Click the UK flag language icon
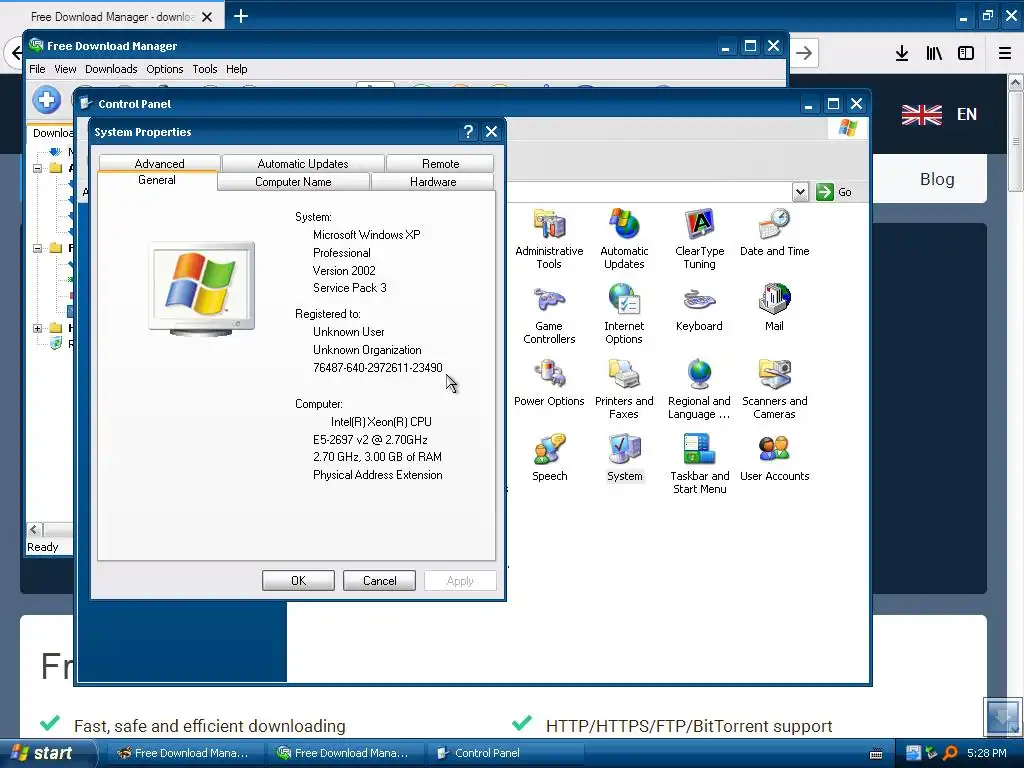This screenshot has height=768, width=1024. [921, 114]
